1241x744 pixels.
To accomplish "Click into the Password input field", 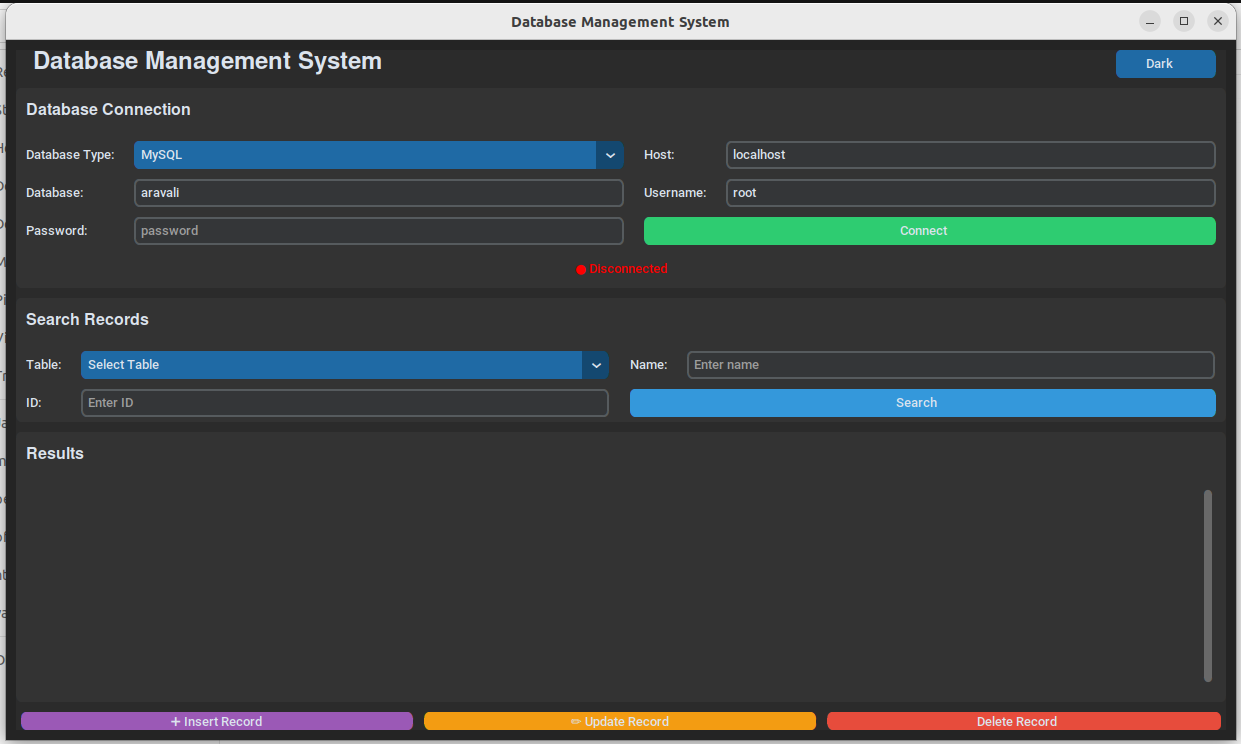I will click(x=378, y=231).
